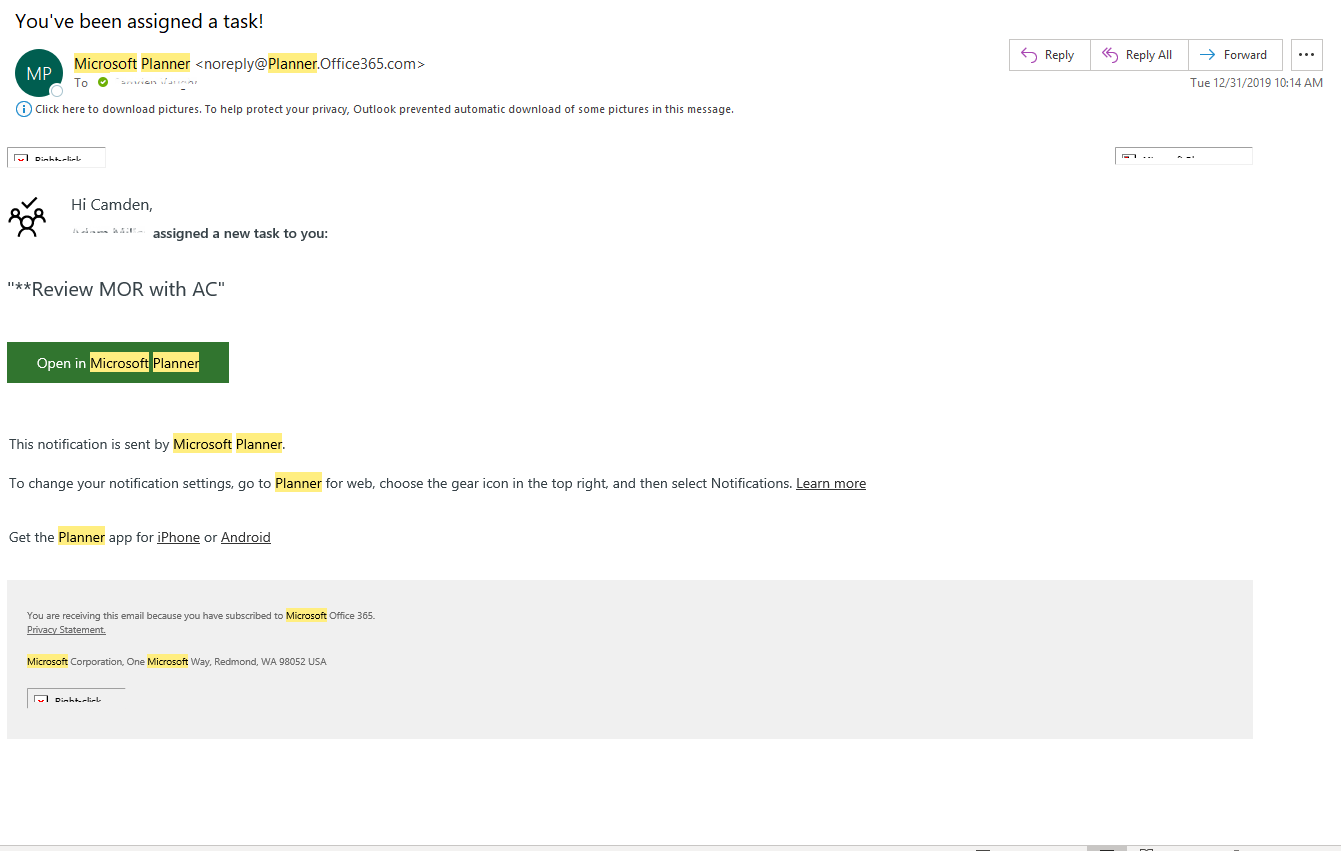Click the Reply arrow icon
Screen dimensions: 1341x851
click(x=1029, y=55)
